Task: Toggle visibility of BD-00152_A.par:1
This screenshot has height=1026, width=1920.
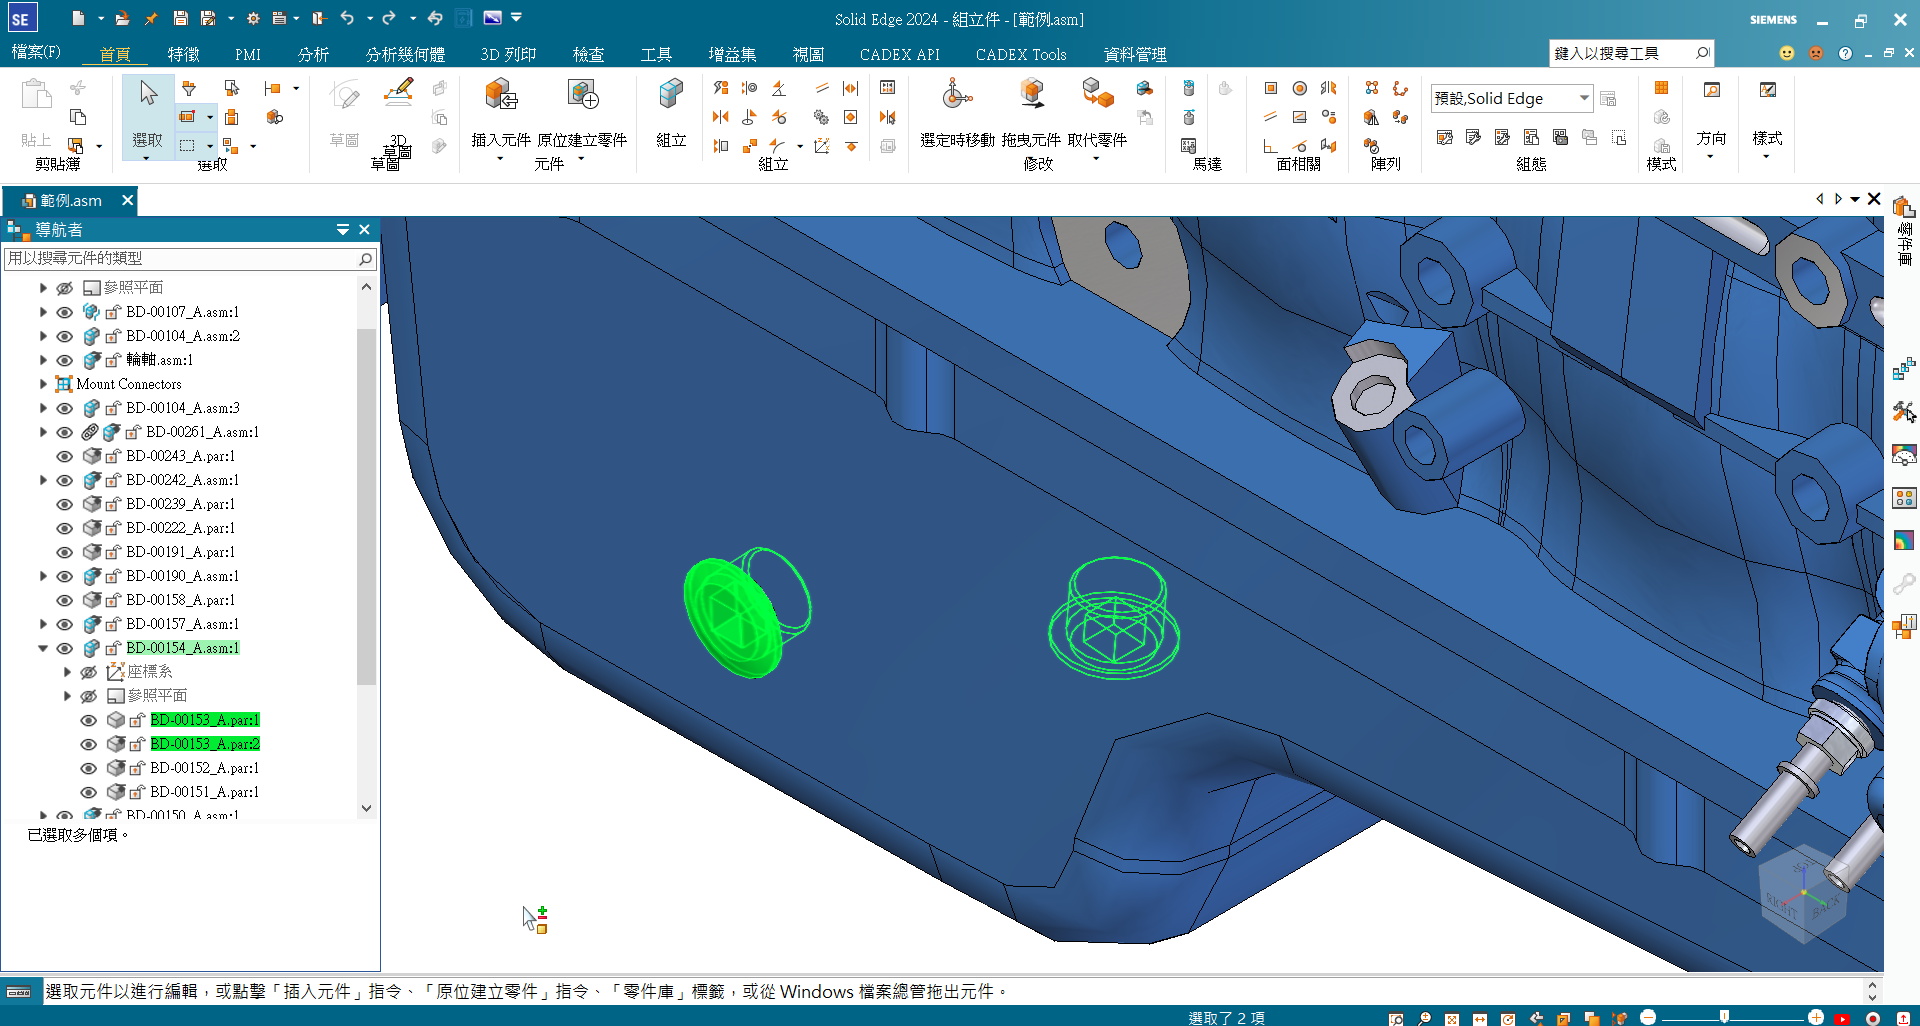Action: (89, 768)
